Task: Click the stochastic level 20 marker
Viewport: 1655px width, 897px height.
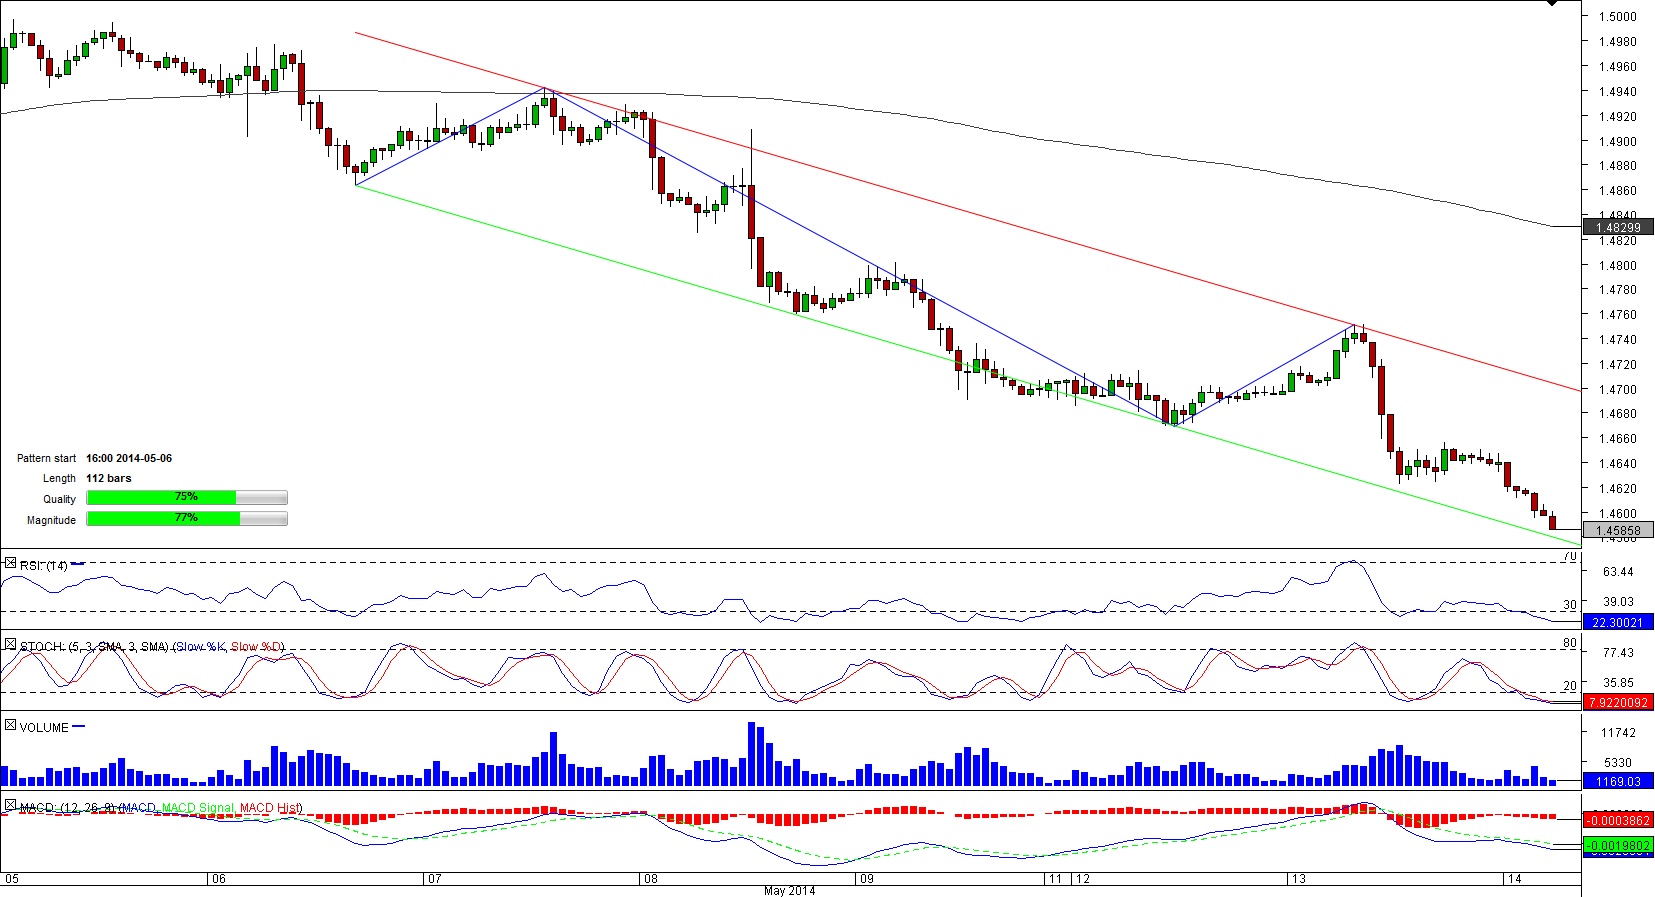Action: click(x=1570, y=686)
